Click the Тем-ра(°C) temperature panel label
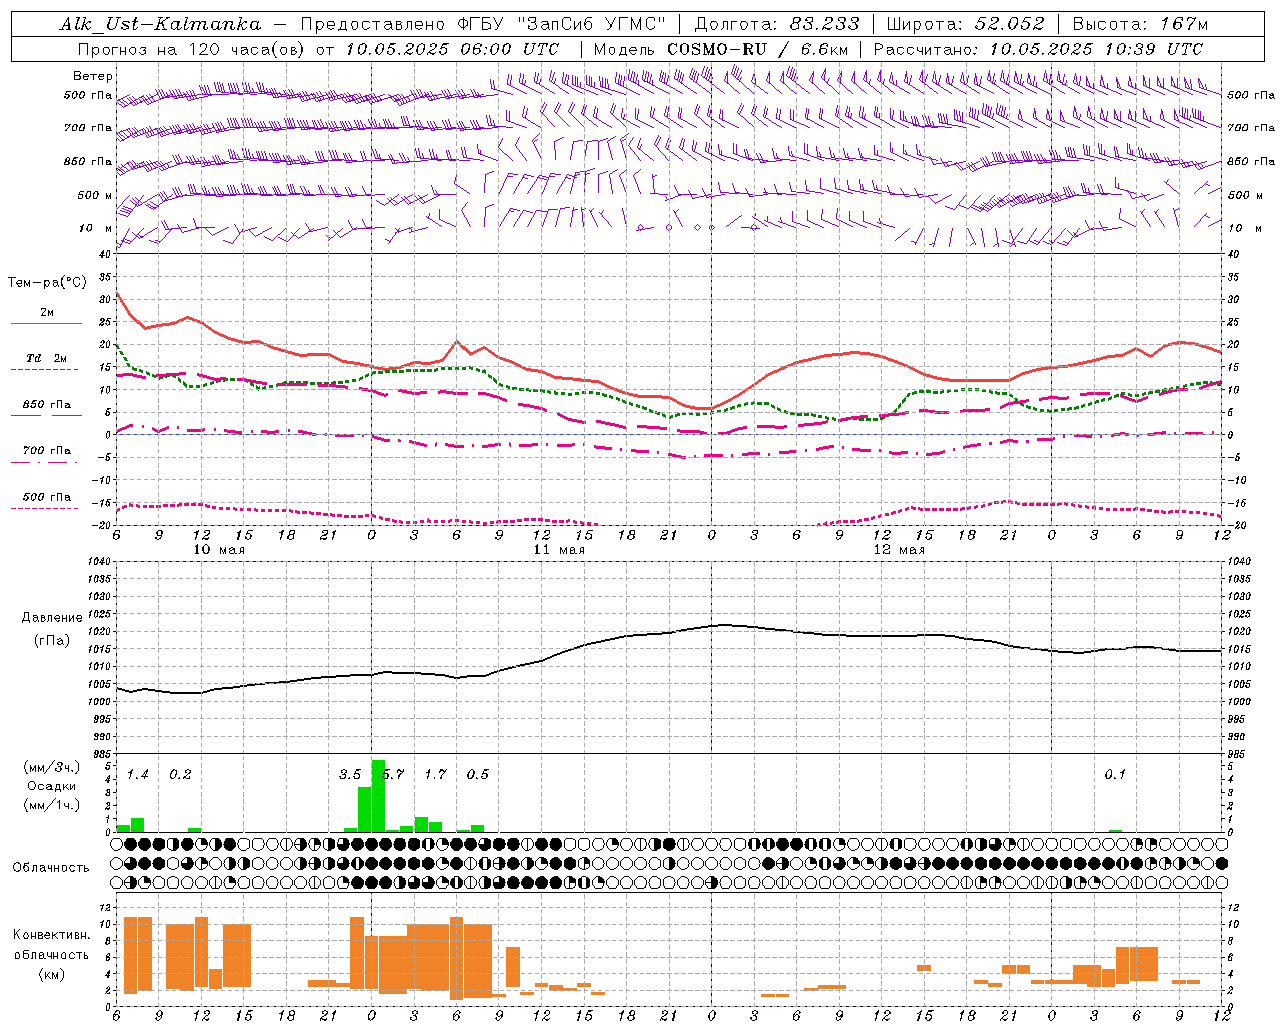This screenshot has width=1280, height=1024. pyautogui.click(x=47, y=283)
